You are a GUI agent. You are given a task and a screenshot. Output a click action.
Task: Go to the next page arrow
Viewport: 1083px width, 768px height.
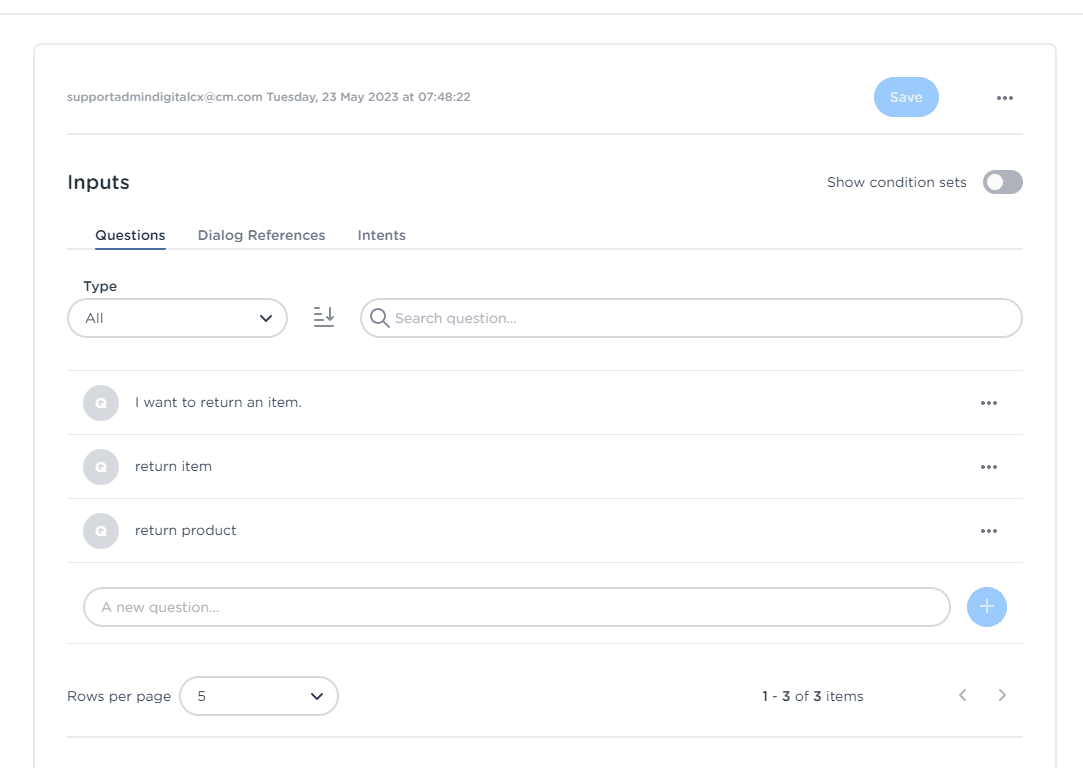tap(1002, 696)
